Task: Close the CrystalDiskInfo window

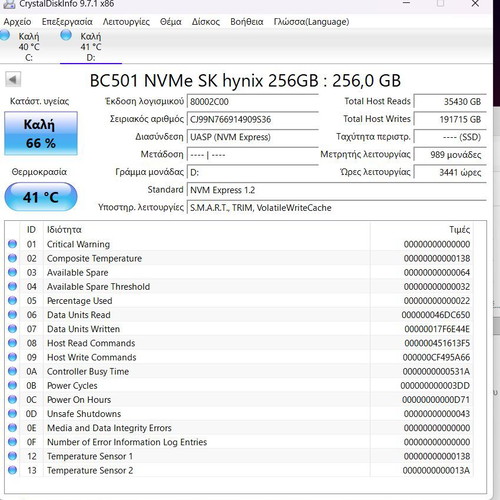Action: [x=475, y=4]
